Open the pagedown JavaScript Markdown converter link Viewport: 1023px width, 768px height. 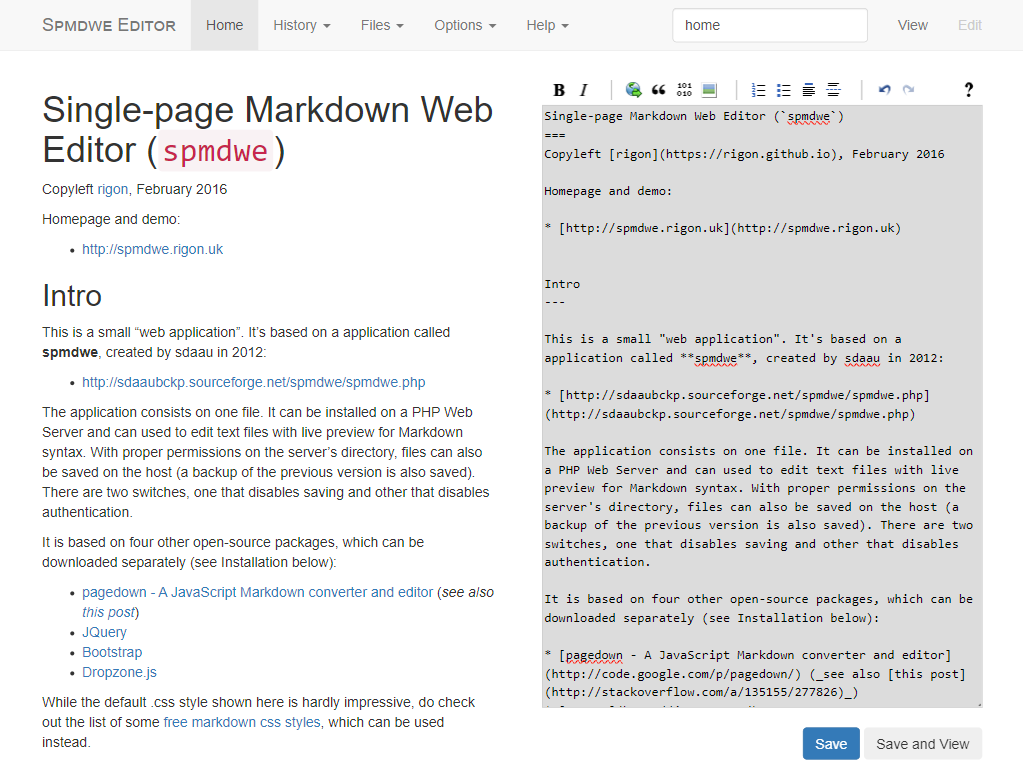(x=258, y=592)
